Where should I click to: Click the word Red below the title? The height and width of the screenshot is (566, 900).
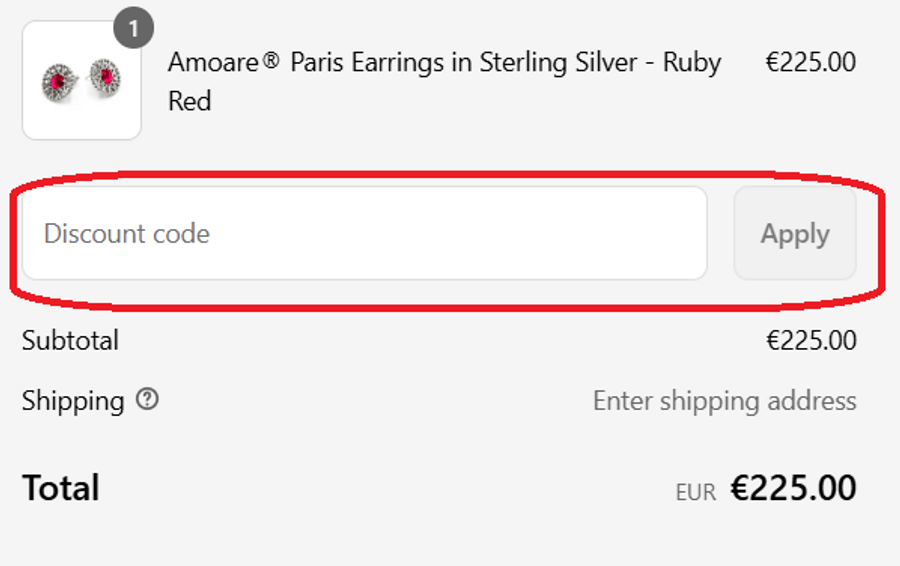(x=190, y=101)
